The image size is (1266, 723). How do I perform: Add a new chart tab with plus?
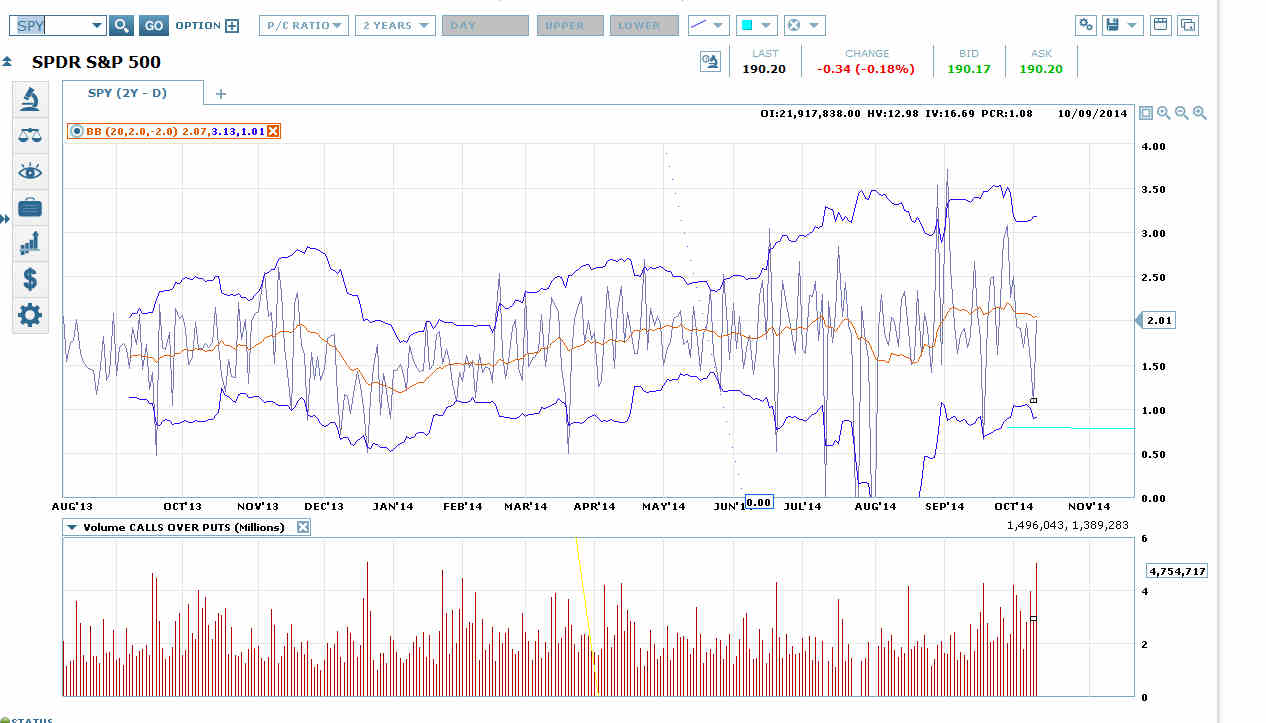(x=221, y=94)
